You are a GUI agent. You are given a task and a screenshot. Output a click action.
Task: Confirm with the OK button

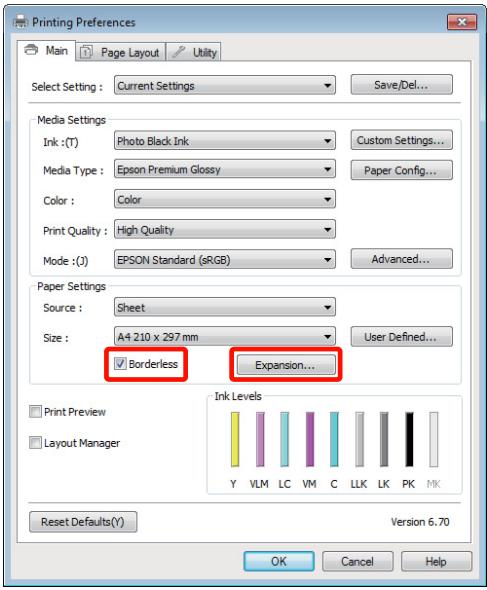(279, 561)
